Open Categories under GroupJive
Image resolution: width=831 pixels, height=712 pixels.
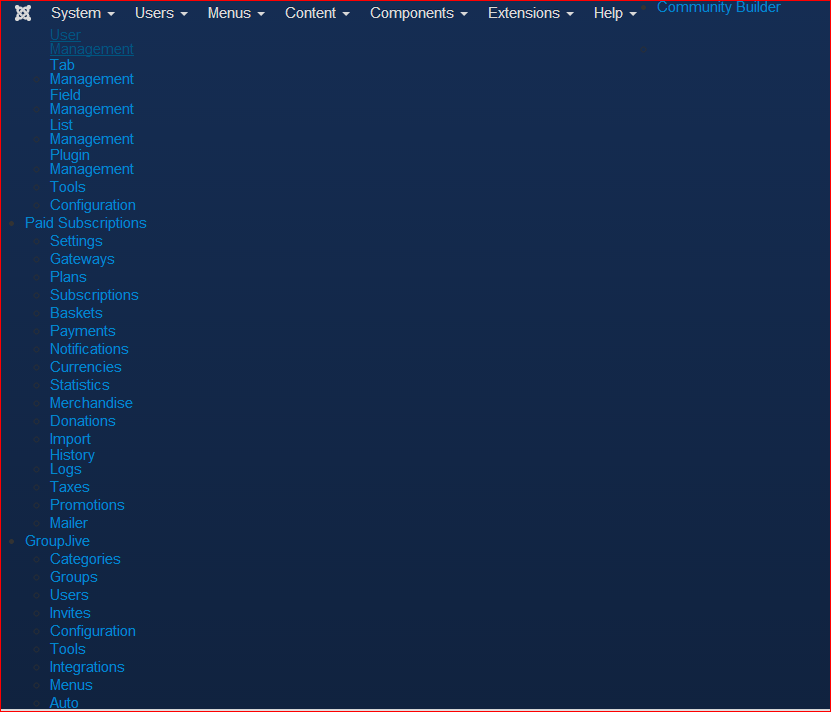(x=85, y=559)
